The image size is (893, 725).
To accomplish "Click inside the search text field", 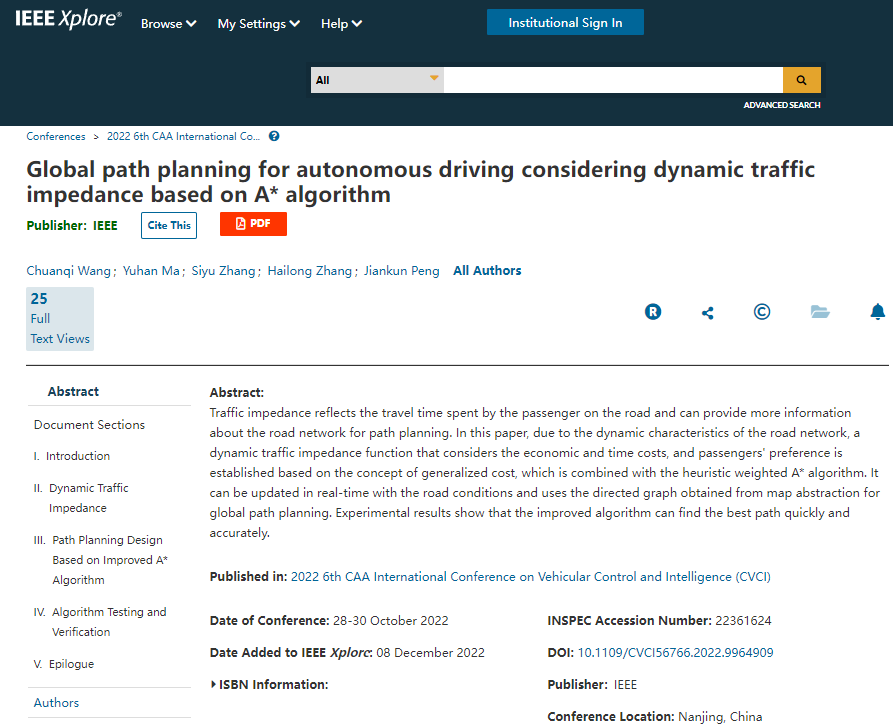I will click(612, 80).
